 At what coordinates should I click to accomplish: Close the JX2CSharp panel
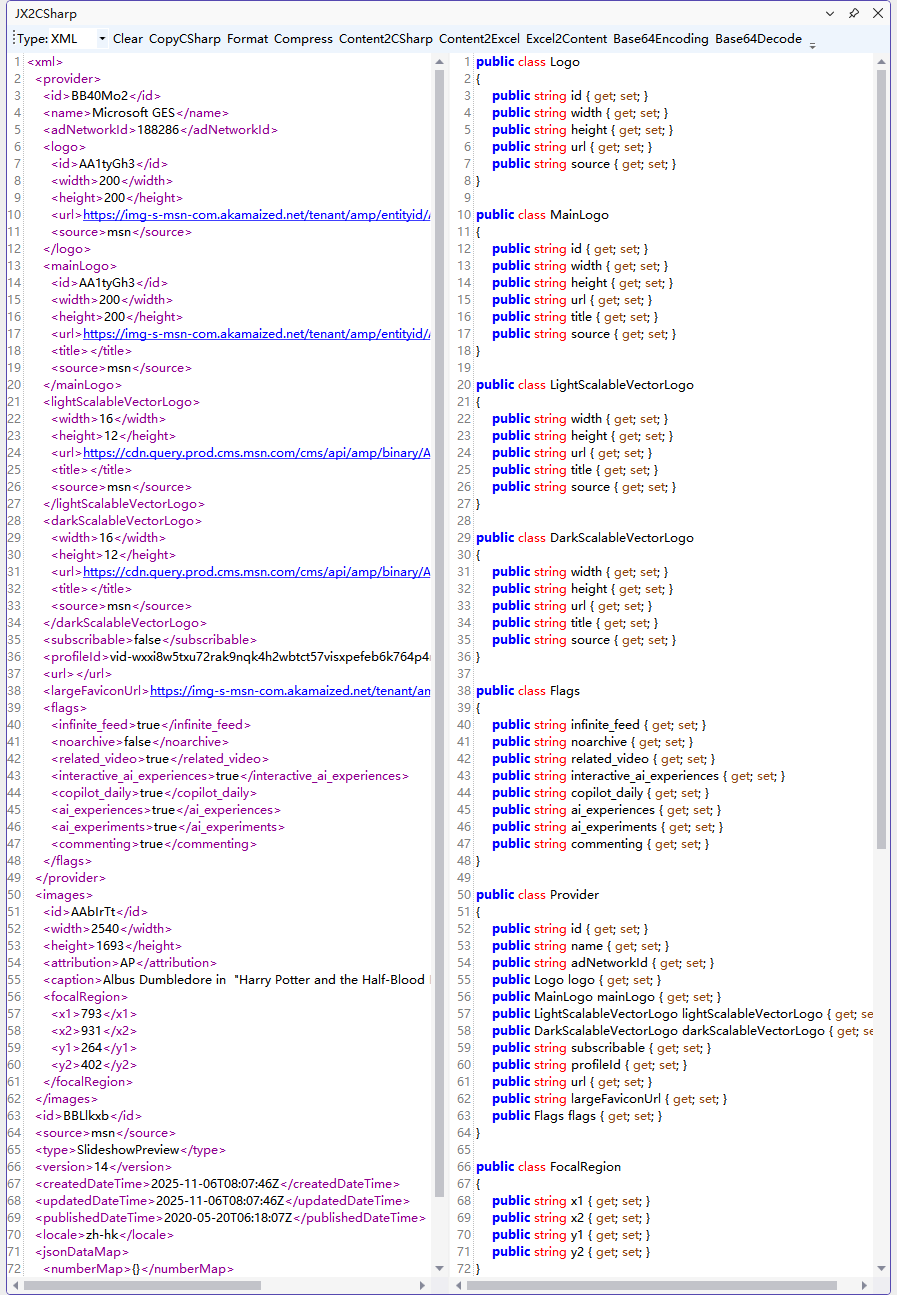tap(877, 14)
